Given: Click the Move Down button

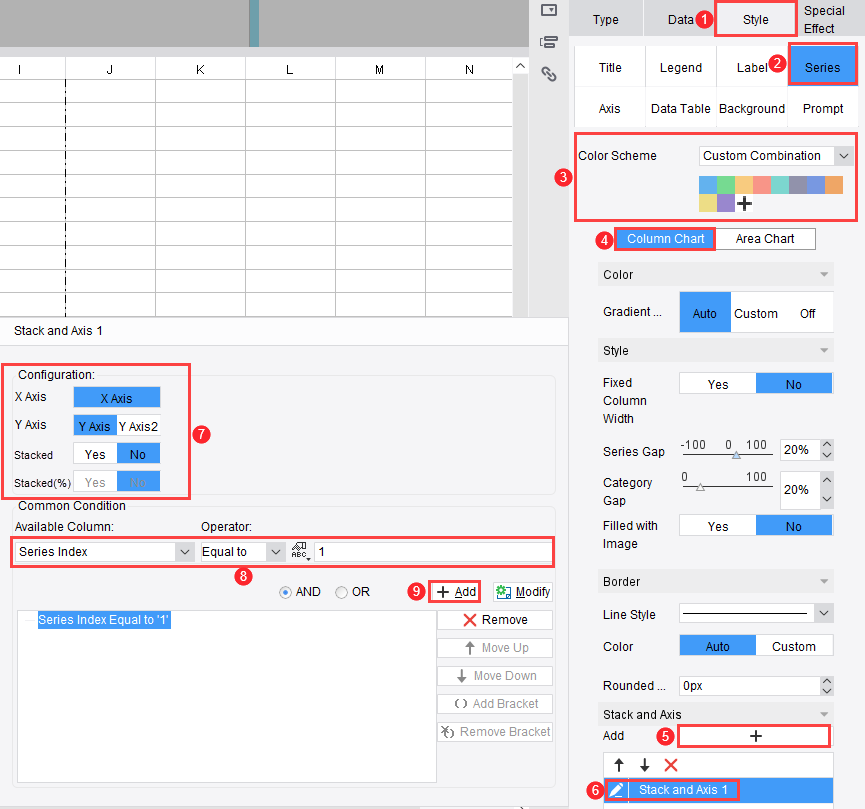Looking at the screenshot, I should coord(495,675).
